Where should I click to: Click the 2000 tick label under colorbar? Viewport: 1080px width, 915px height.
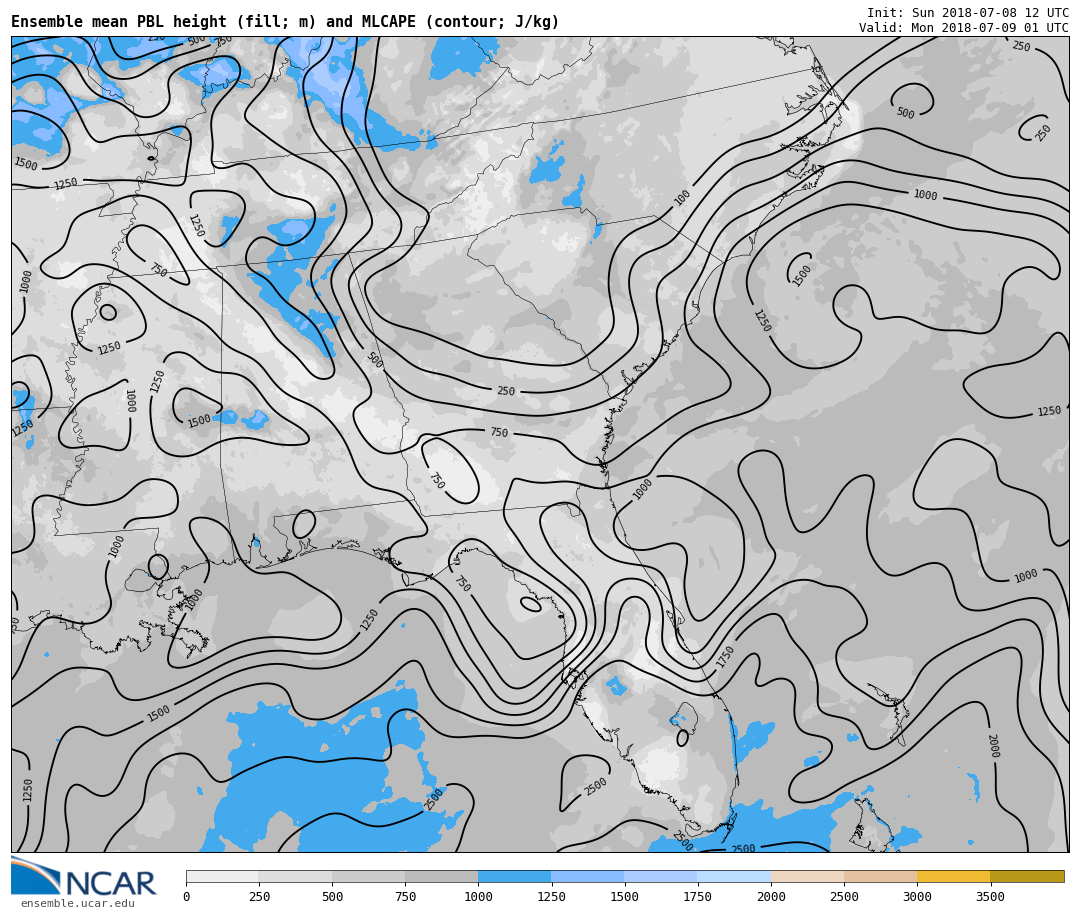pyautogui.click(x=771, y=897)
